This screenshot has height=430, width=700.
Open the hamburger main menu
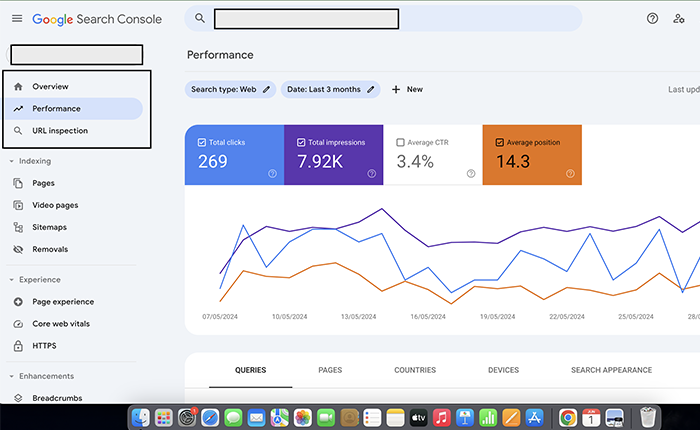click(x=16, y=19)
